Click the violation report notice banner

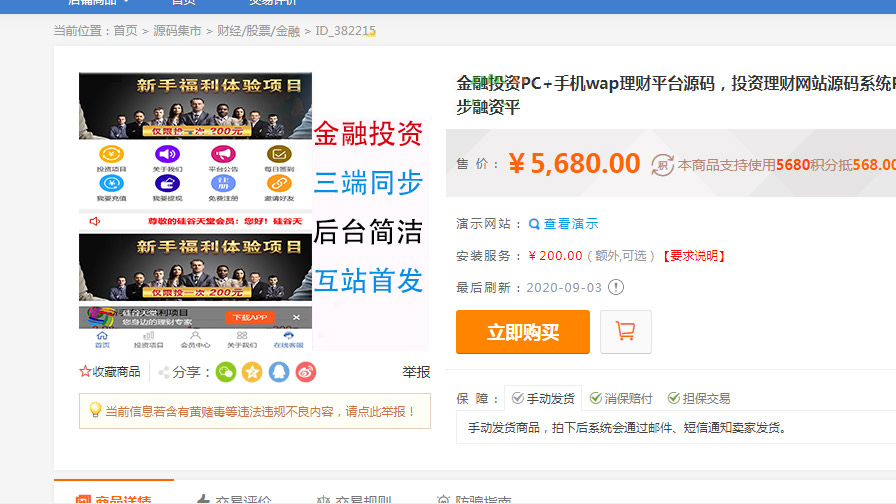pyautogui.click(x=255, y=411)
